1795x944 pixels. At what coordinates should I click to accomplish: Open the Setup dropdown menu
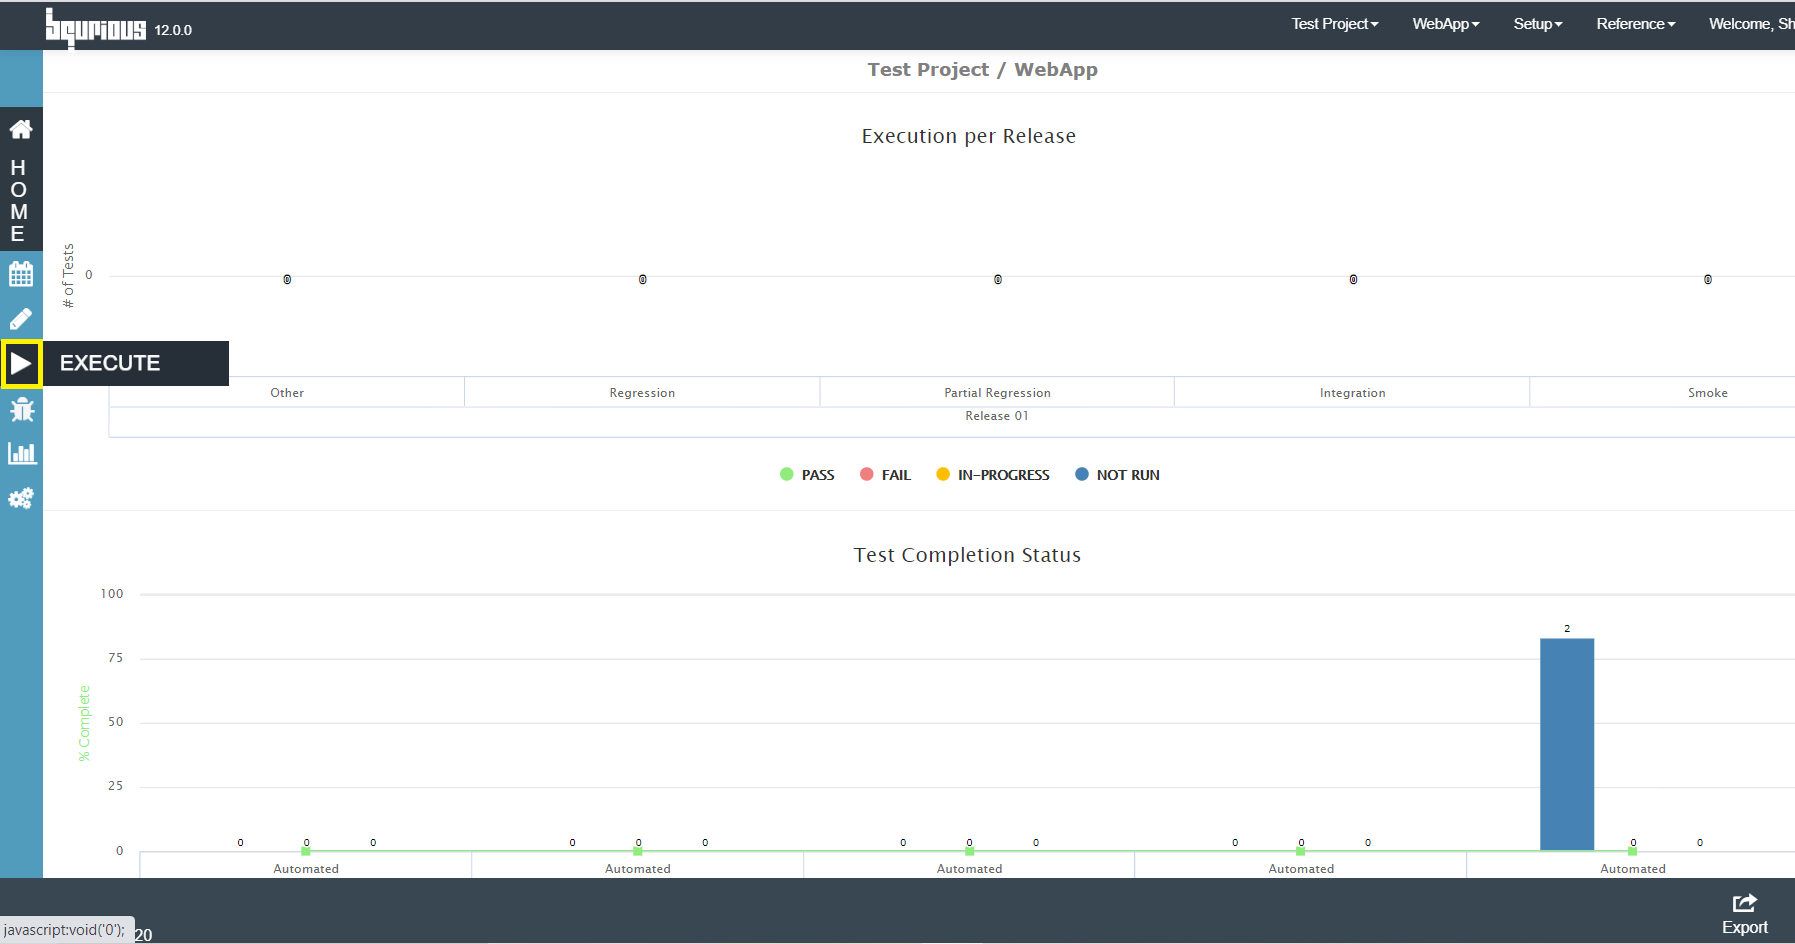1537,24
